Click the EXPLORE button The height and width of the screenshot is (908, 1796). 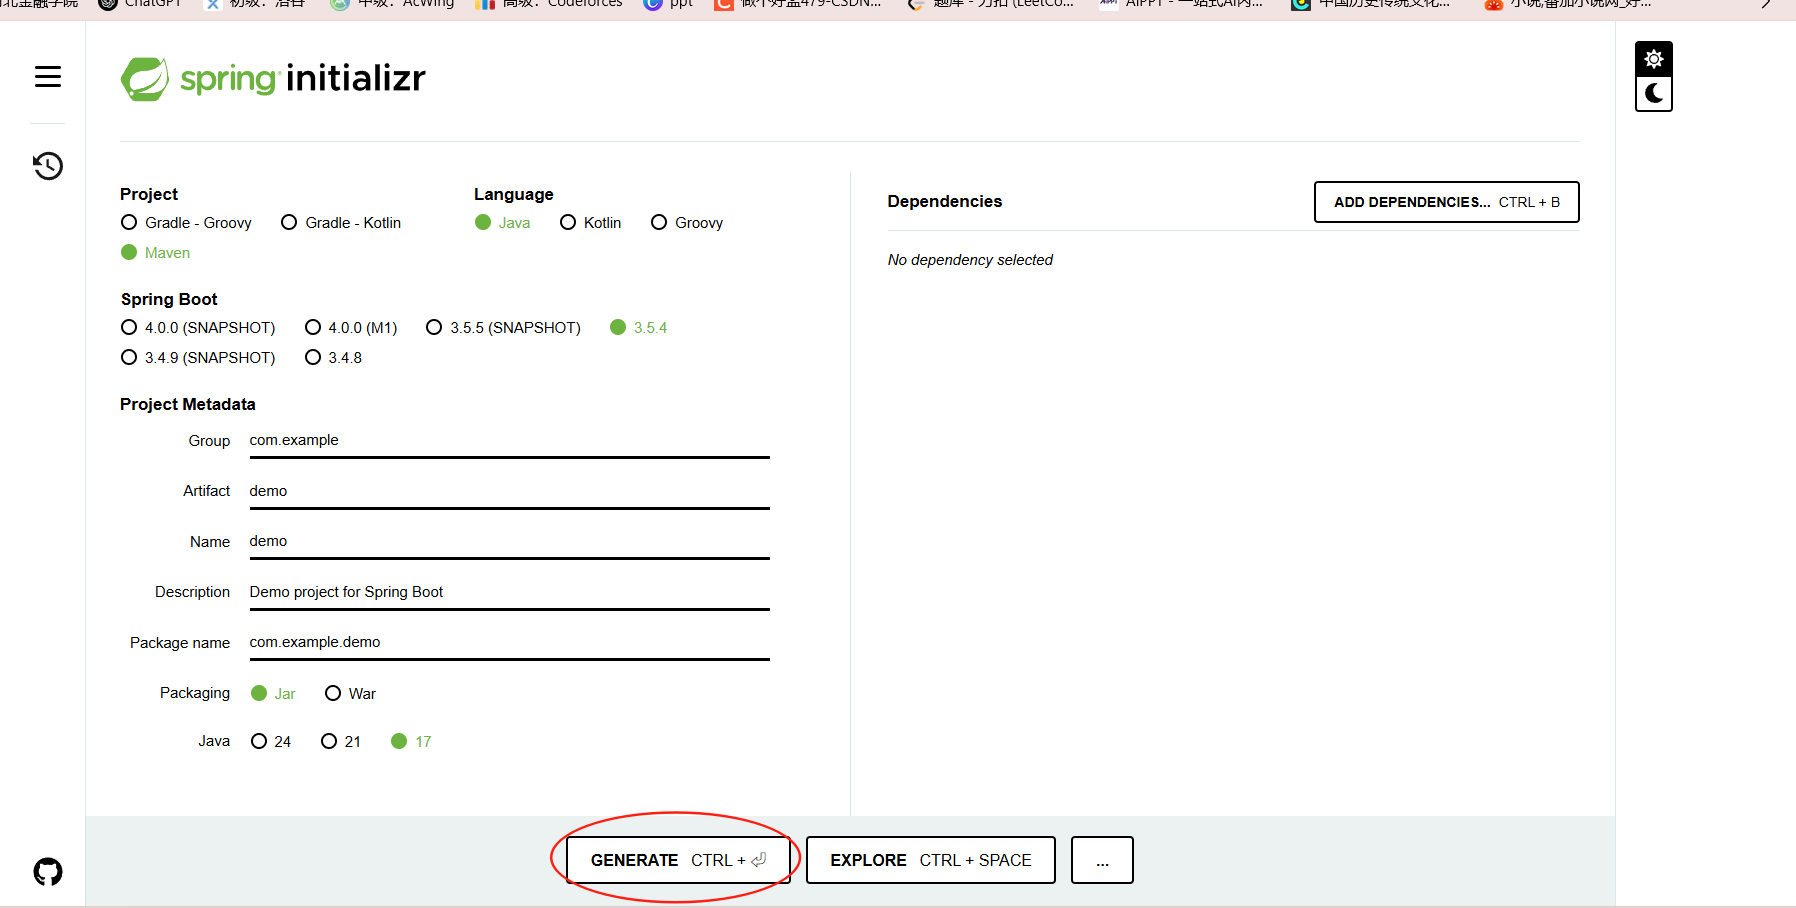pyautogui.click(x=930, y=860)
